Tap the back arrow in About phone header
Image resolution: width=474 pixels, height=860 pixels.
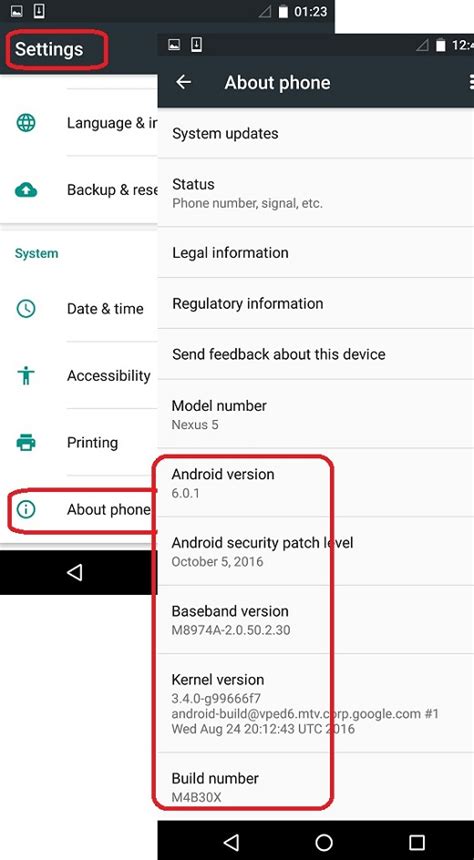[x=183, y=82]
